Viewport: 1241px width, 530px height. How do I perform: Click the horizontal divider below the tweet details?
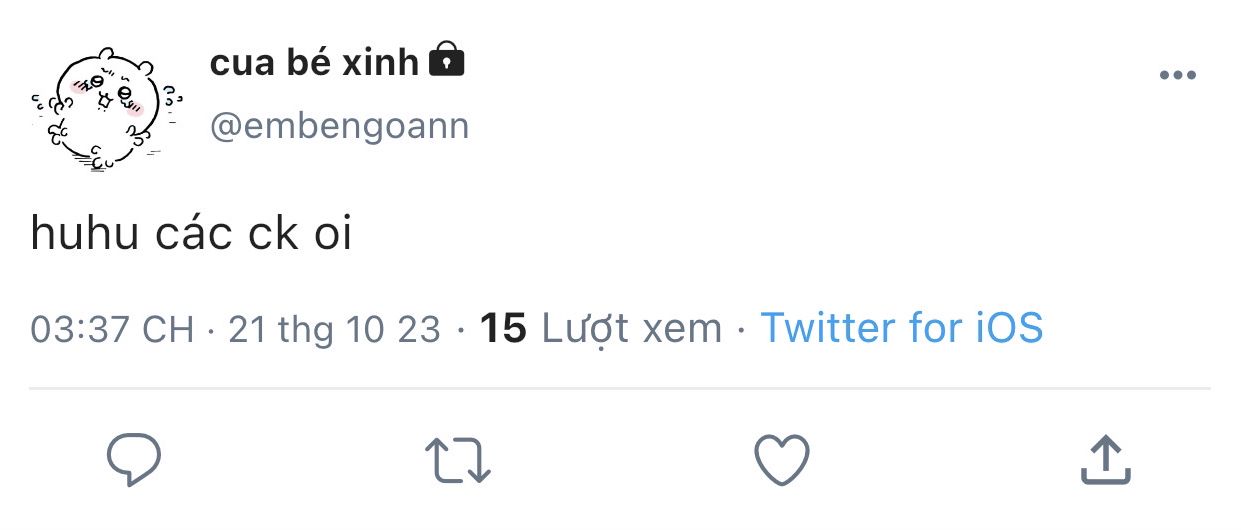click(620, 388)
